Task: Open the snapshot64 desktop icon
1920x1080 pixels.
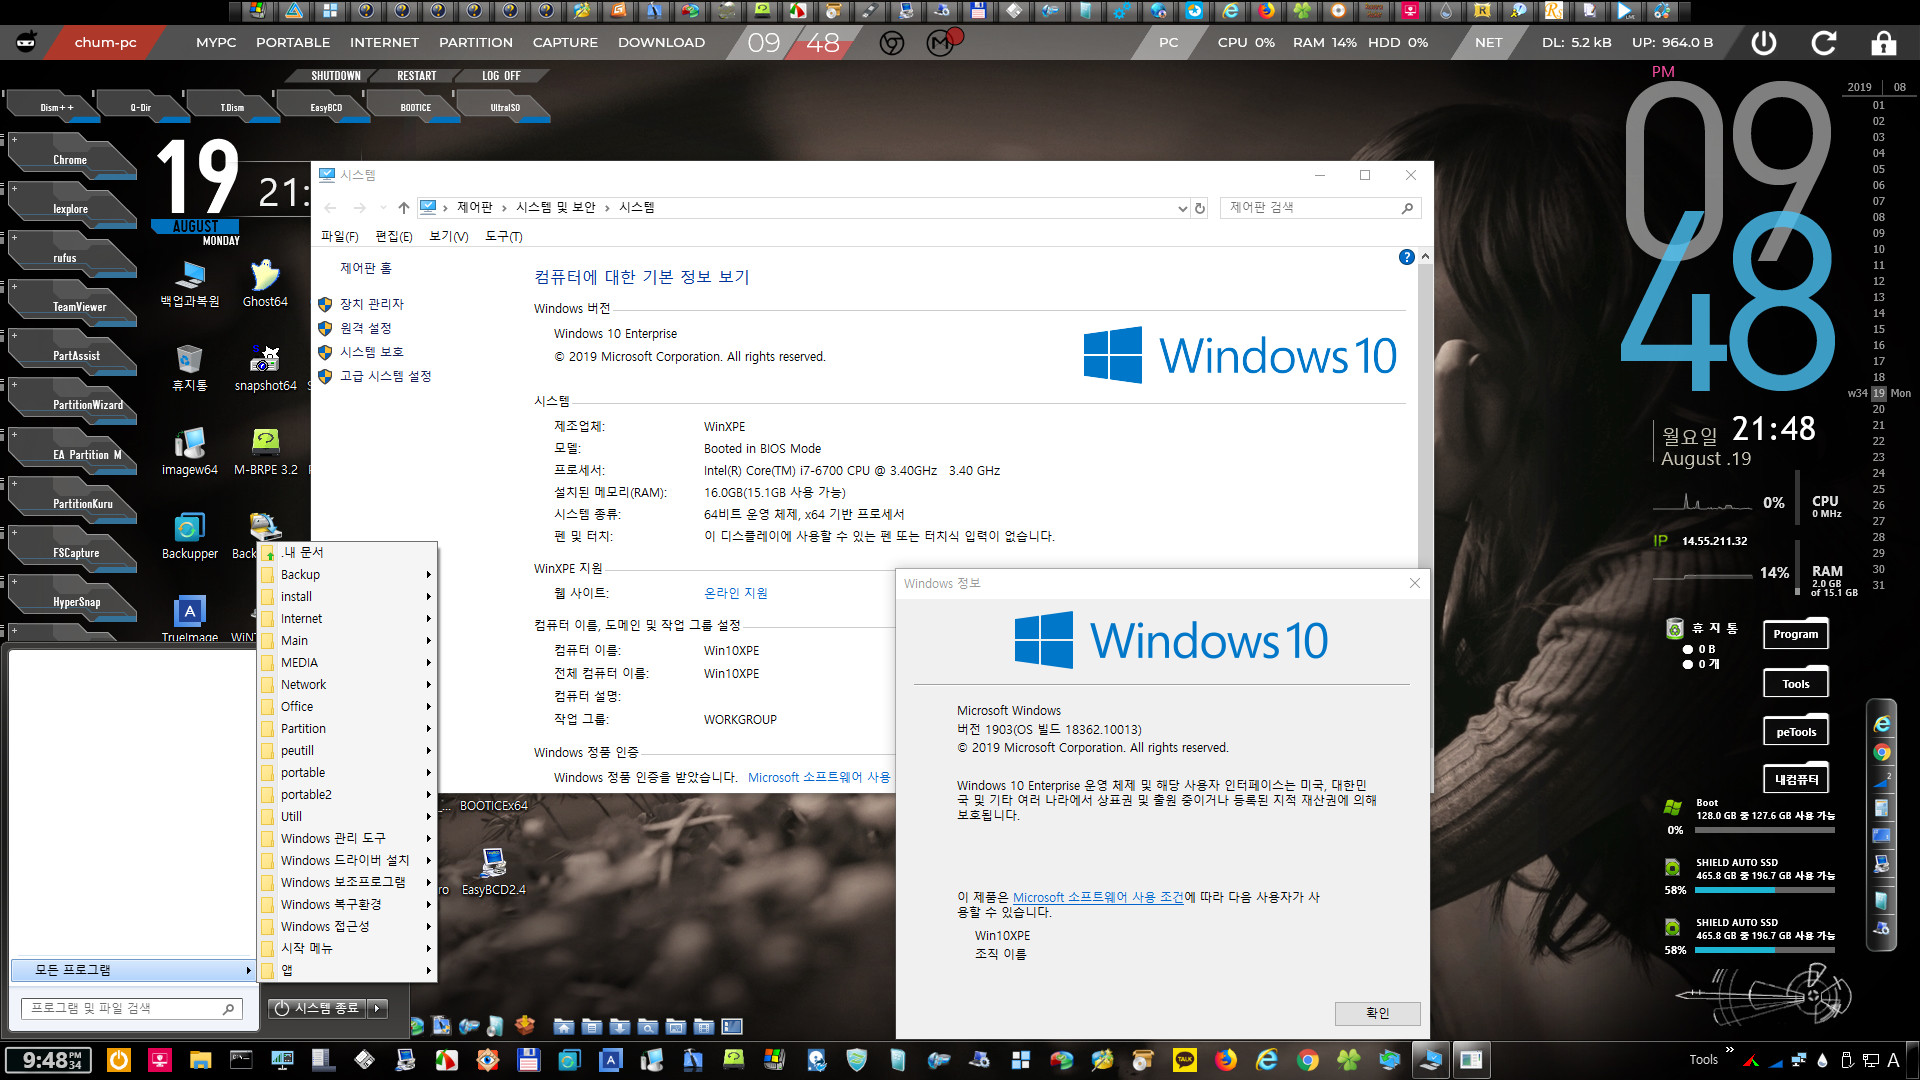Action: pos(265,368)
